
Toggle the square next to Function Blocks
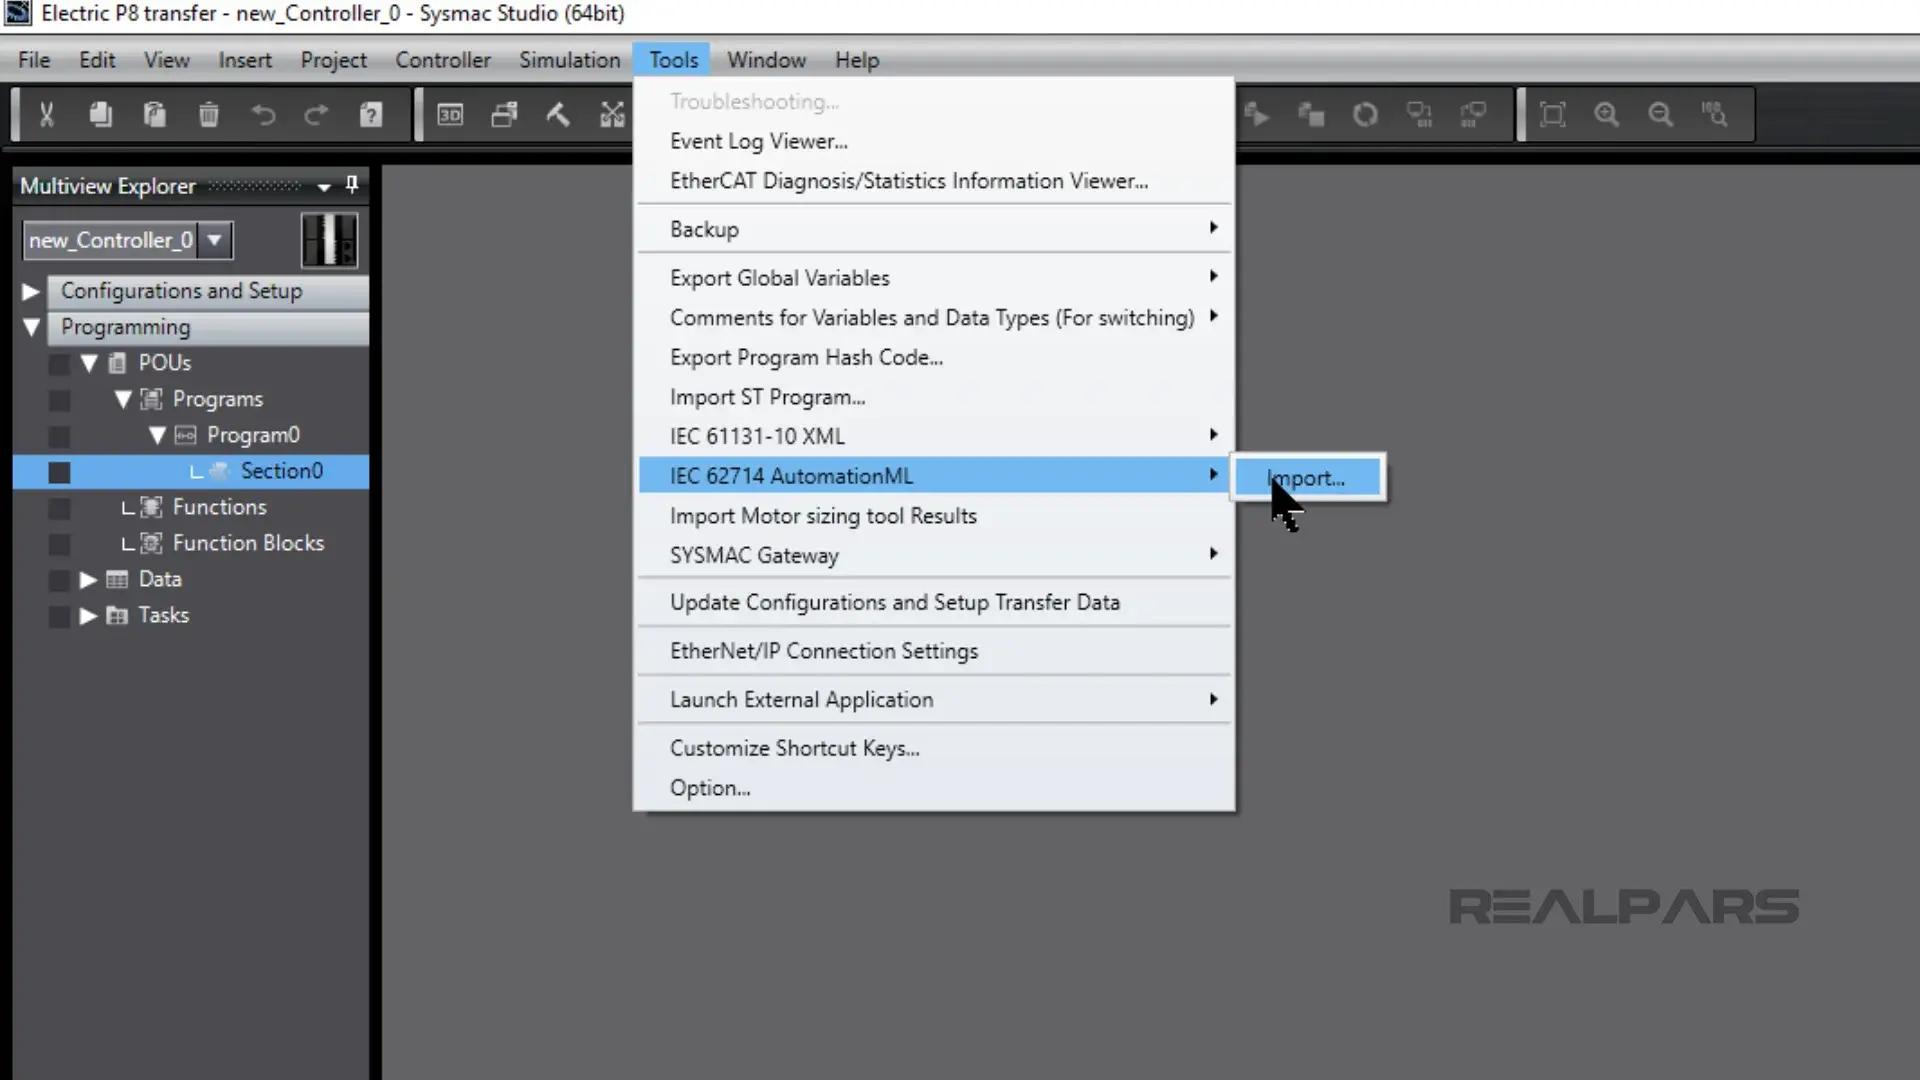coord(59,544)
